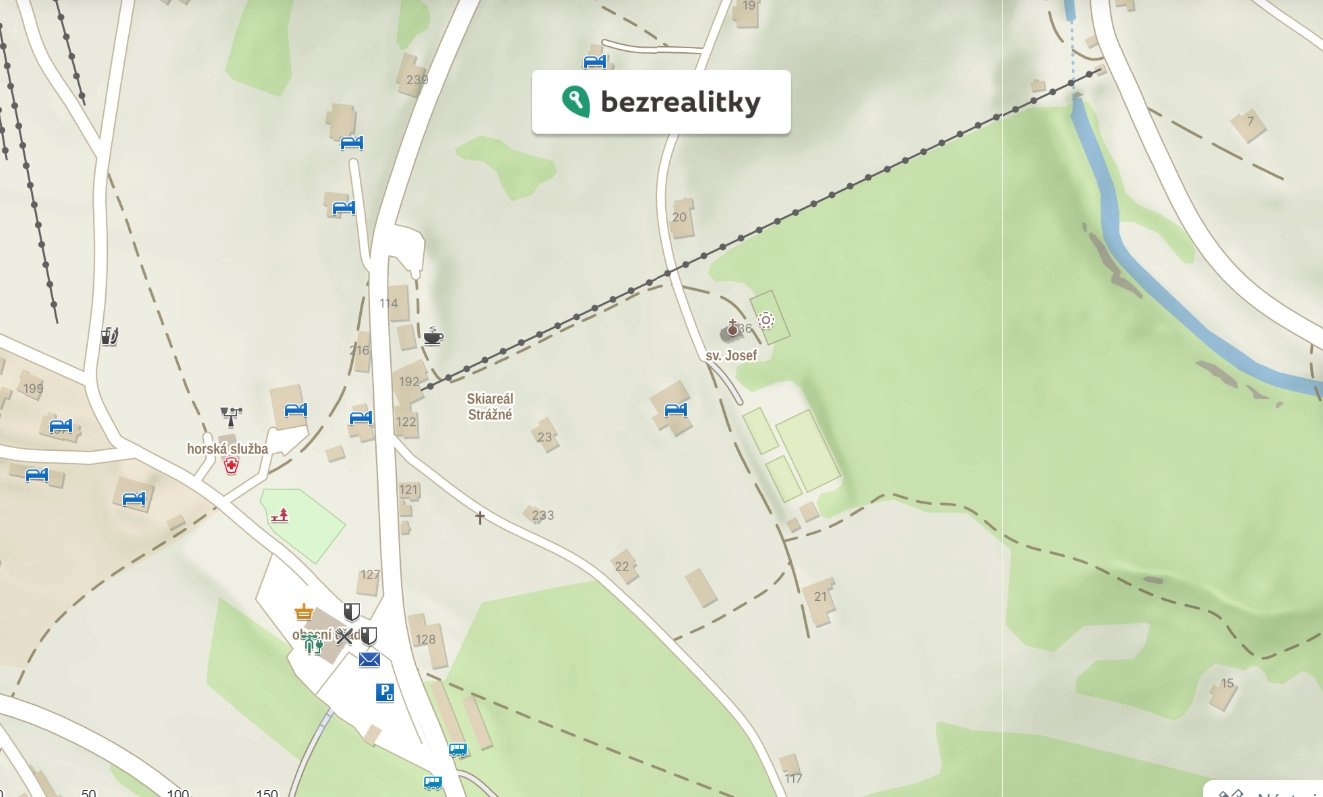The image size is (1323, 797).
Task: Open the bezrealitky logo link
Action: click(x=661, y=102)
